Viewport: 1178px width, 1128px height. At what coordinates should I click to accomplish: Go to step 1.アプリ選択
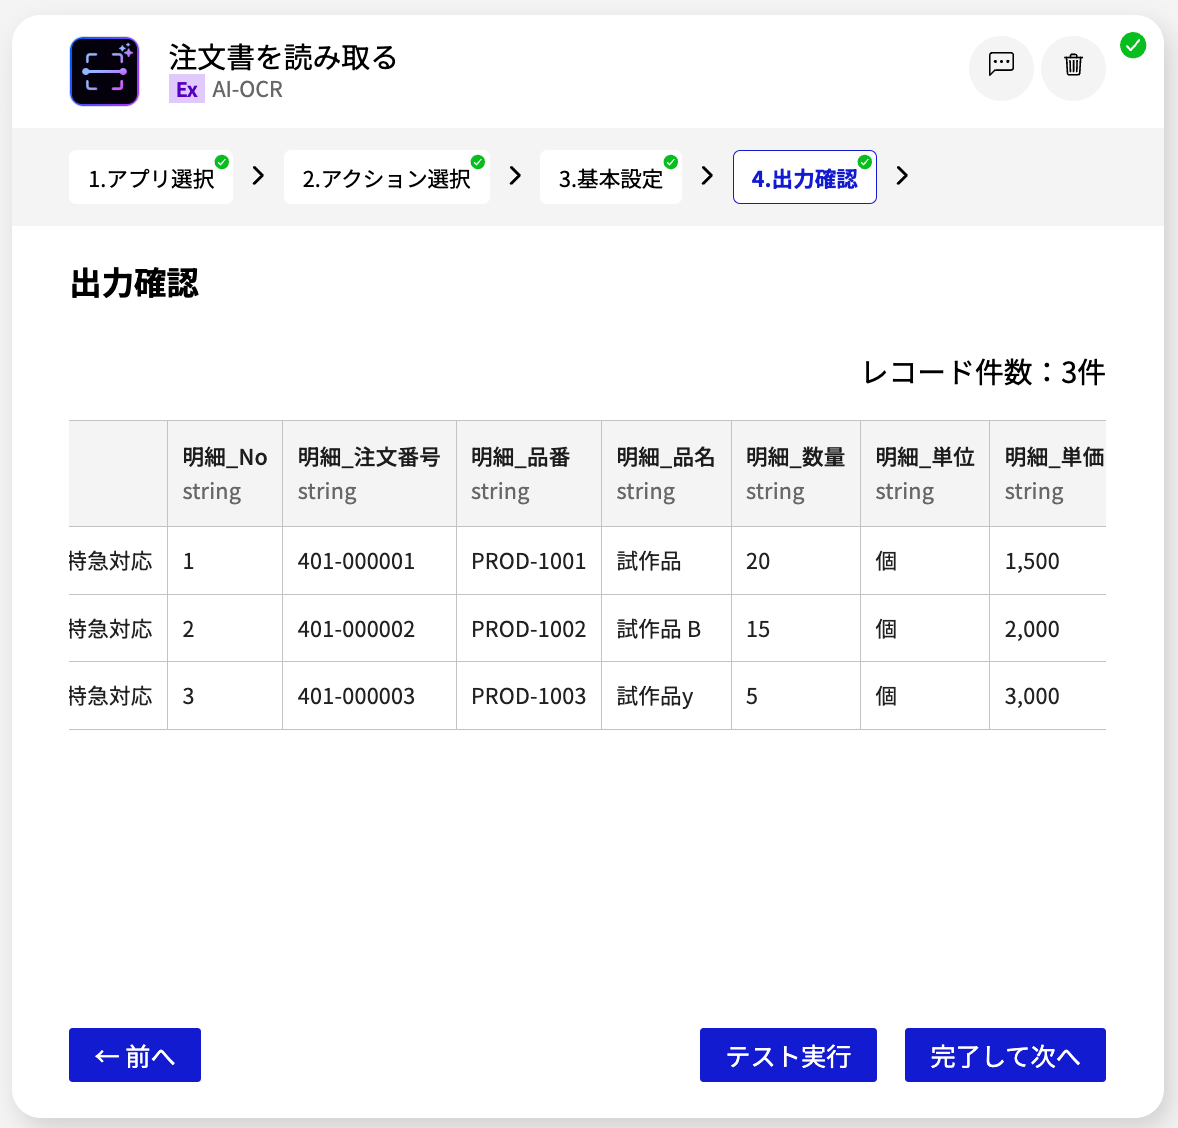151,177
